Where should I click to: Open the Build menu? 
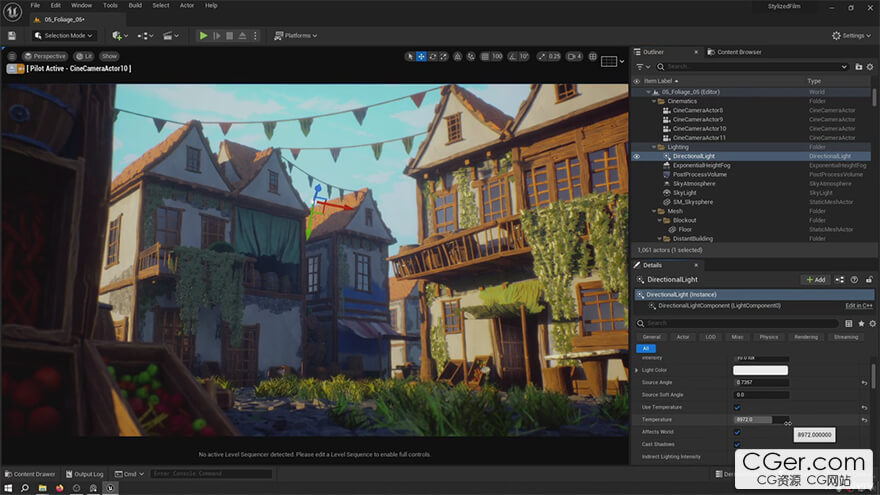point(135,6)
